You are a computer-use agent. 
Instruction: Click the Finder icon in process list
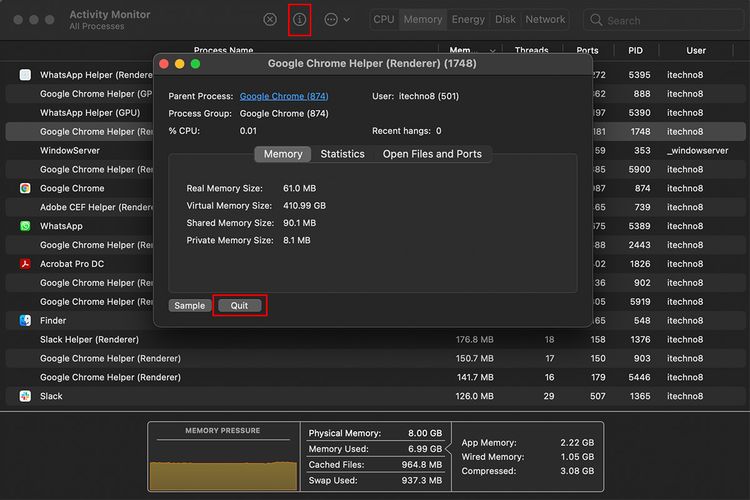point(25,321)
